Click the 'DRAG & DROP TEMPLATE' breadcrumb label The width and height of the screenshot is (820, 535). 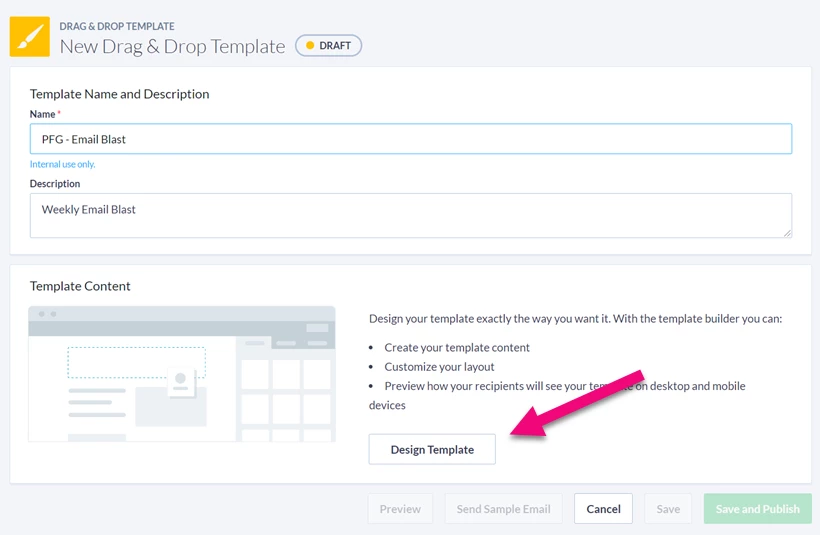tap(117, 26)
